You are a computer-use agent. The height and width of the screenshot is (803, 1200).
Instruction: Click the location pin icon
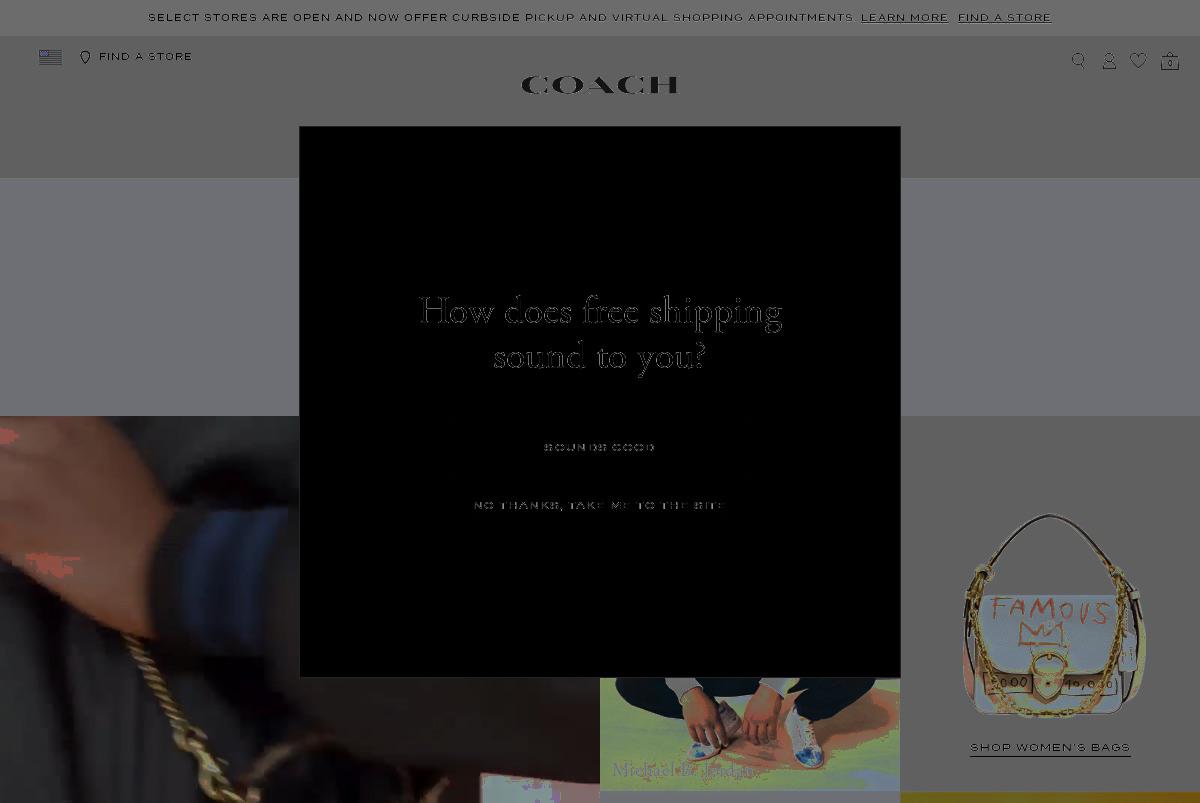click(x=85, y=57)
